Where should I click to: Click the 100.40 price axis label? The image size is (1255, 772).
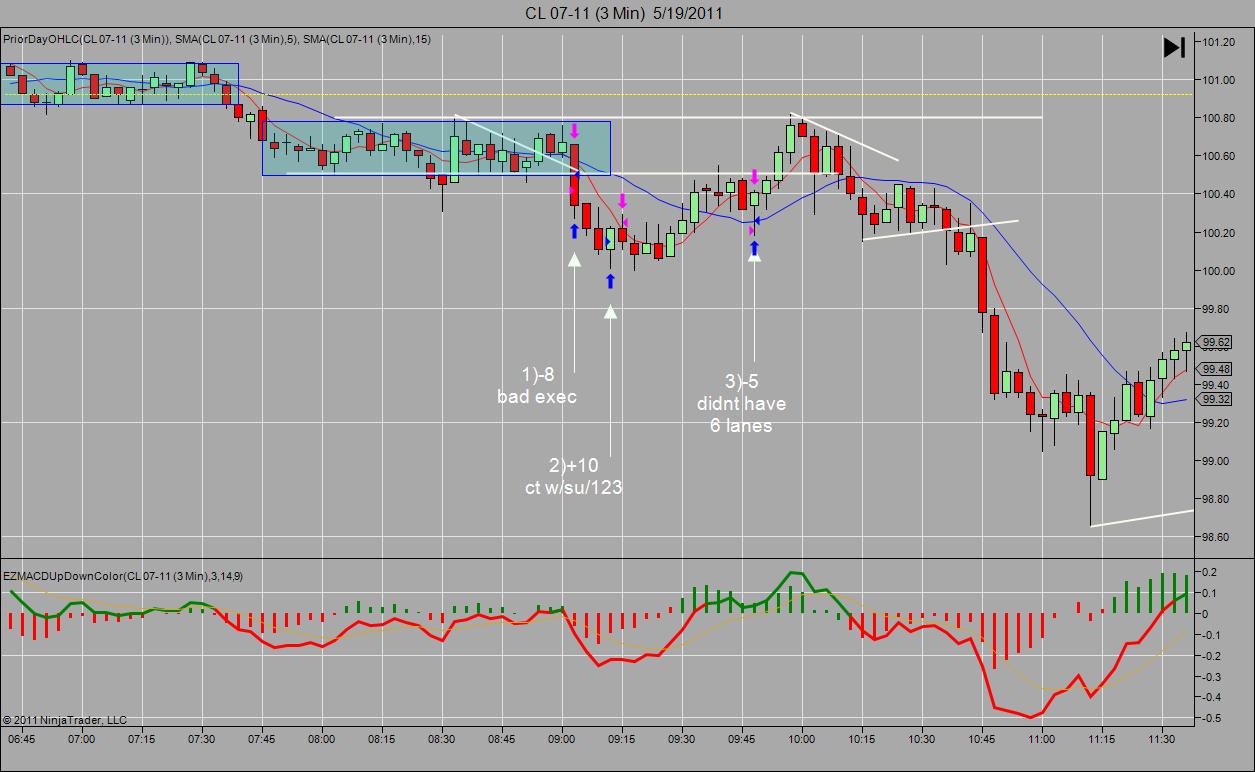tap(1217, 194)
